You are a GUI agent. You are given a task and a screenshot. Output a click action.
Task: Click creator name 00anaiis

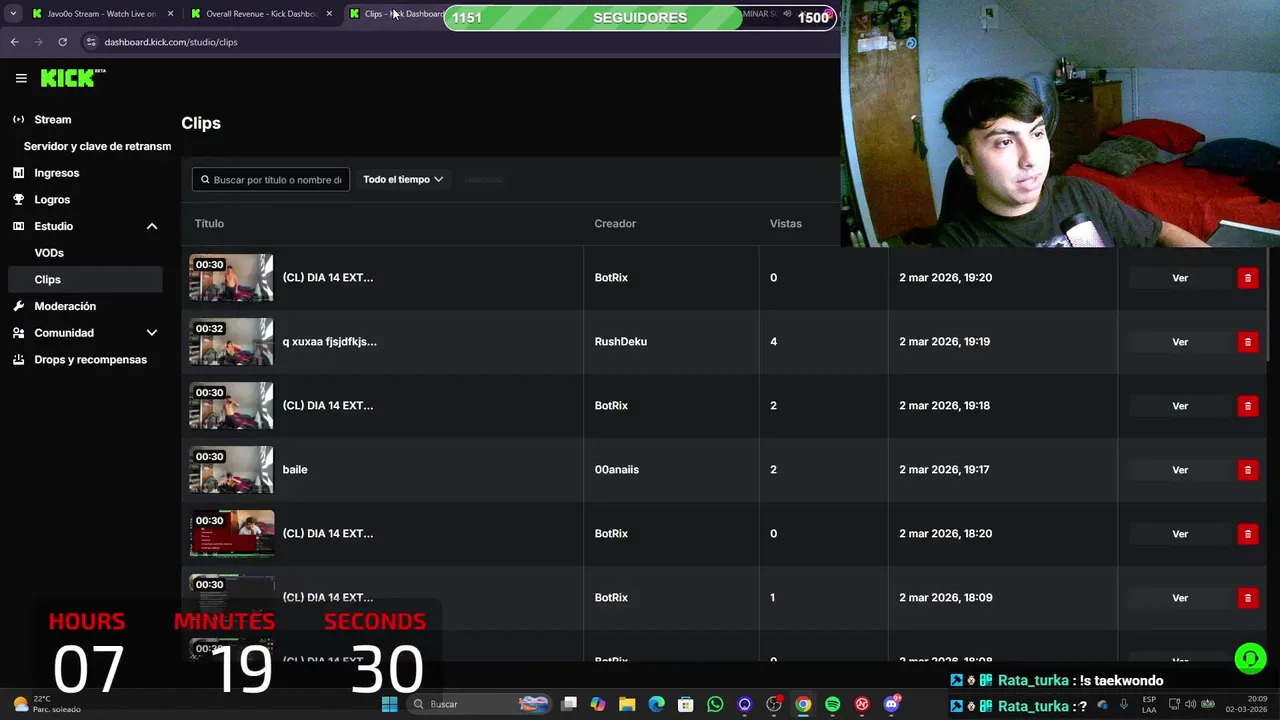[x=617, y=470]
